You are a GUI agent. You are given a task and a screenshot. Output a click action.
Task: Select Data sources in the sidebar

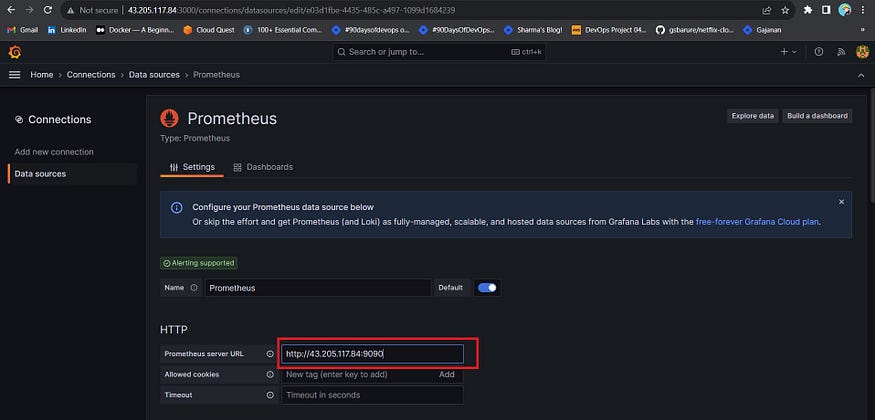73,174
